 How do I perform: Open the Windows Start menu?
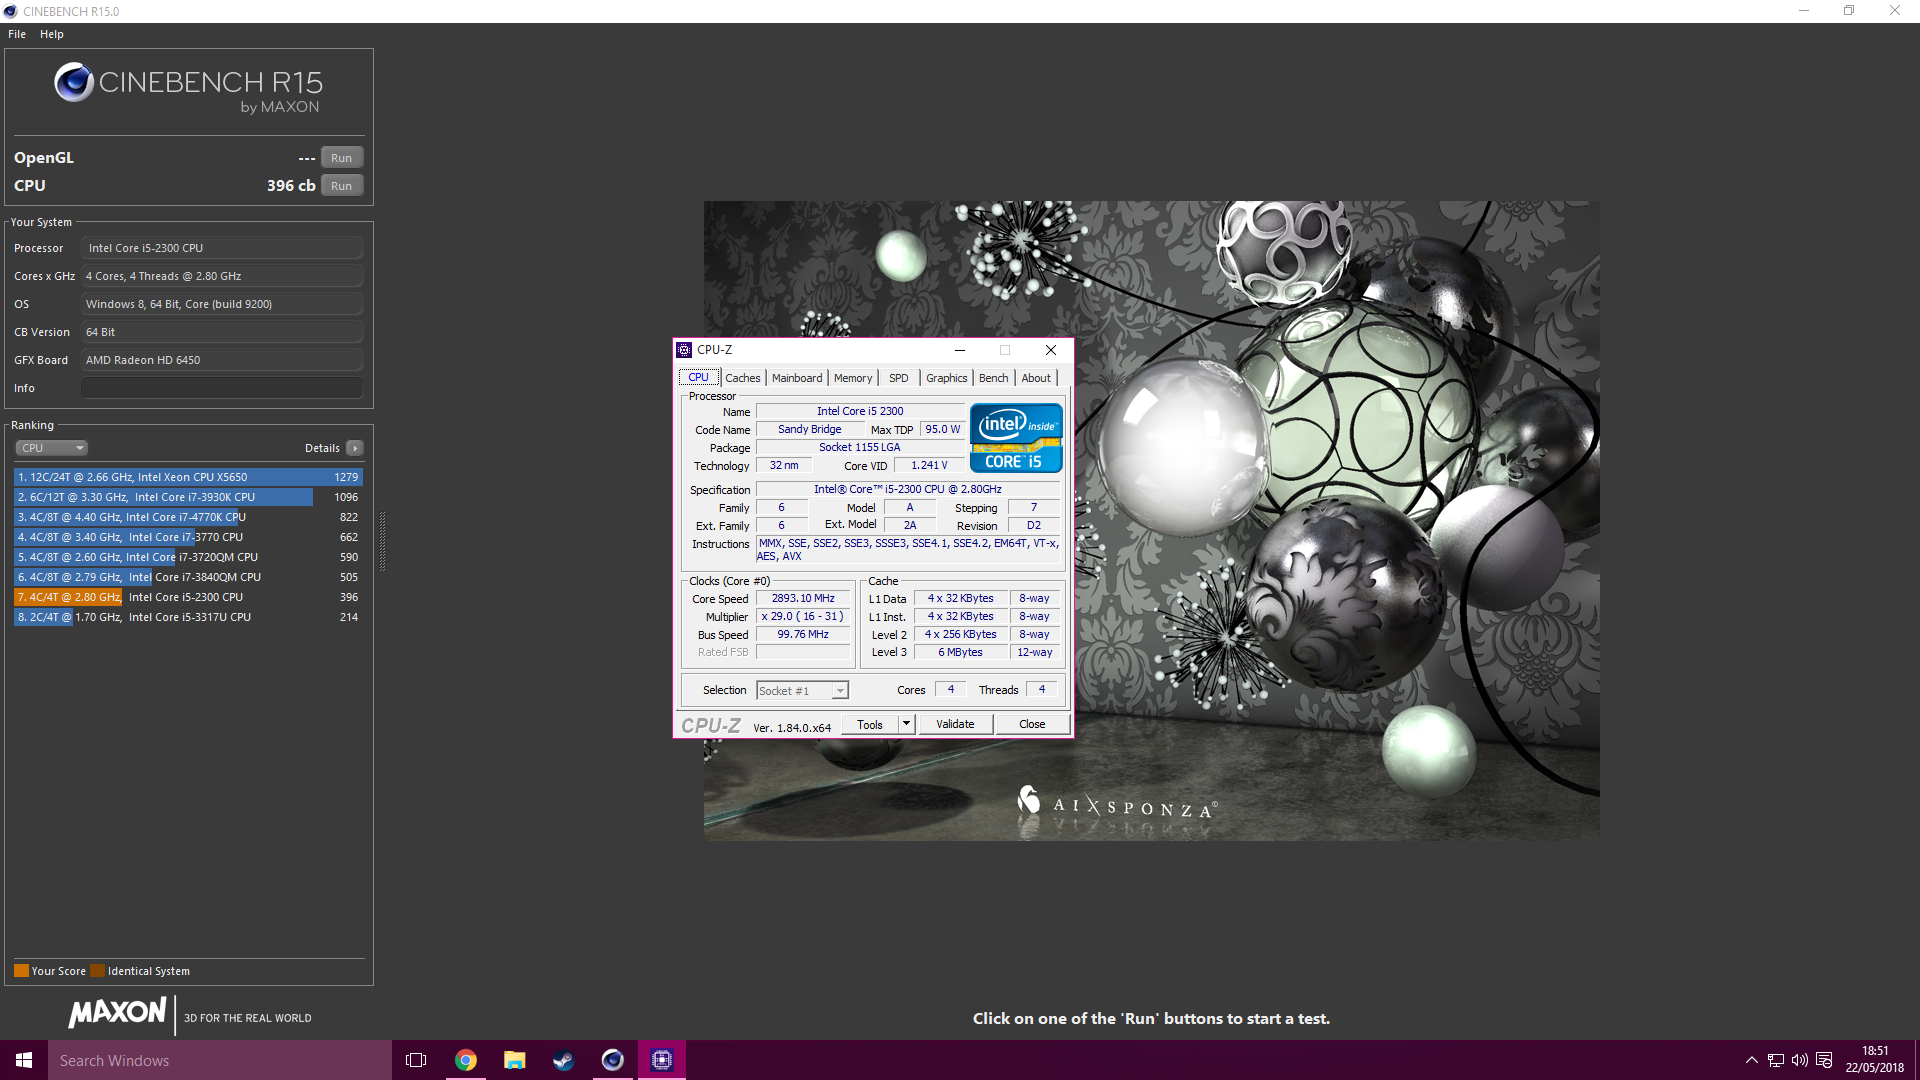point(24,1060)
